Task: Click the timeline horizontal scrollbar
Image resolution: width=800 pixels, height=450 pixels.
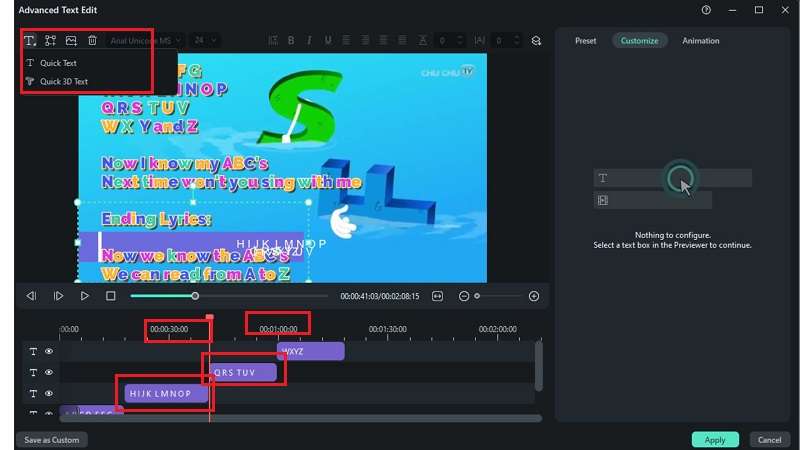Action: [301, 418]
